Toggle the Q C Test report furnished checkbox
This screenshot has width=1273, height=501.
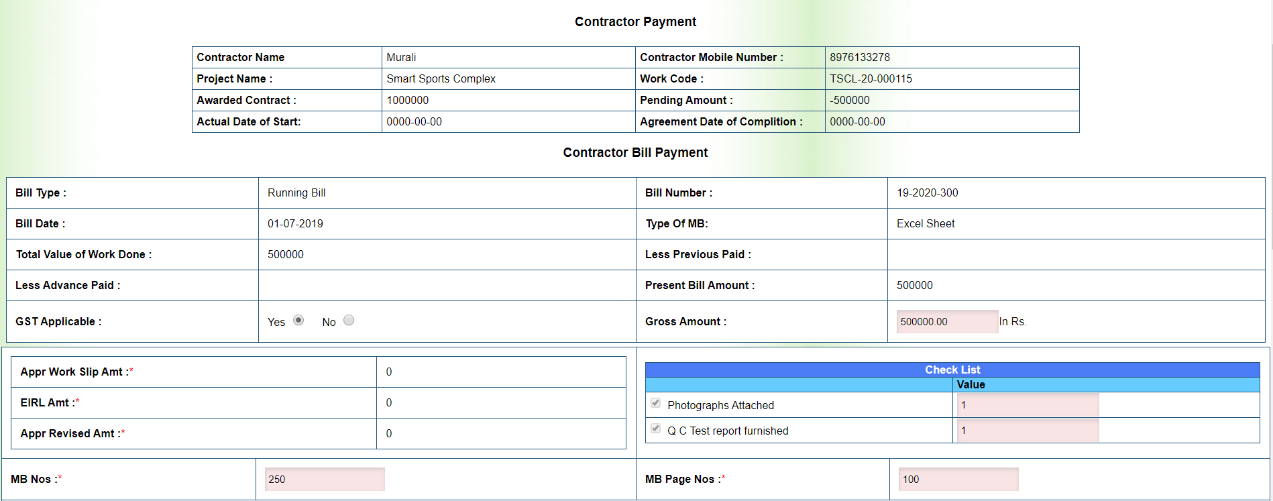[x=656, y=430]
